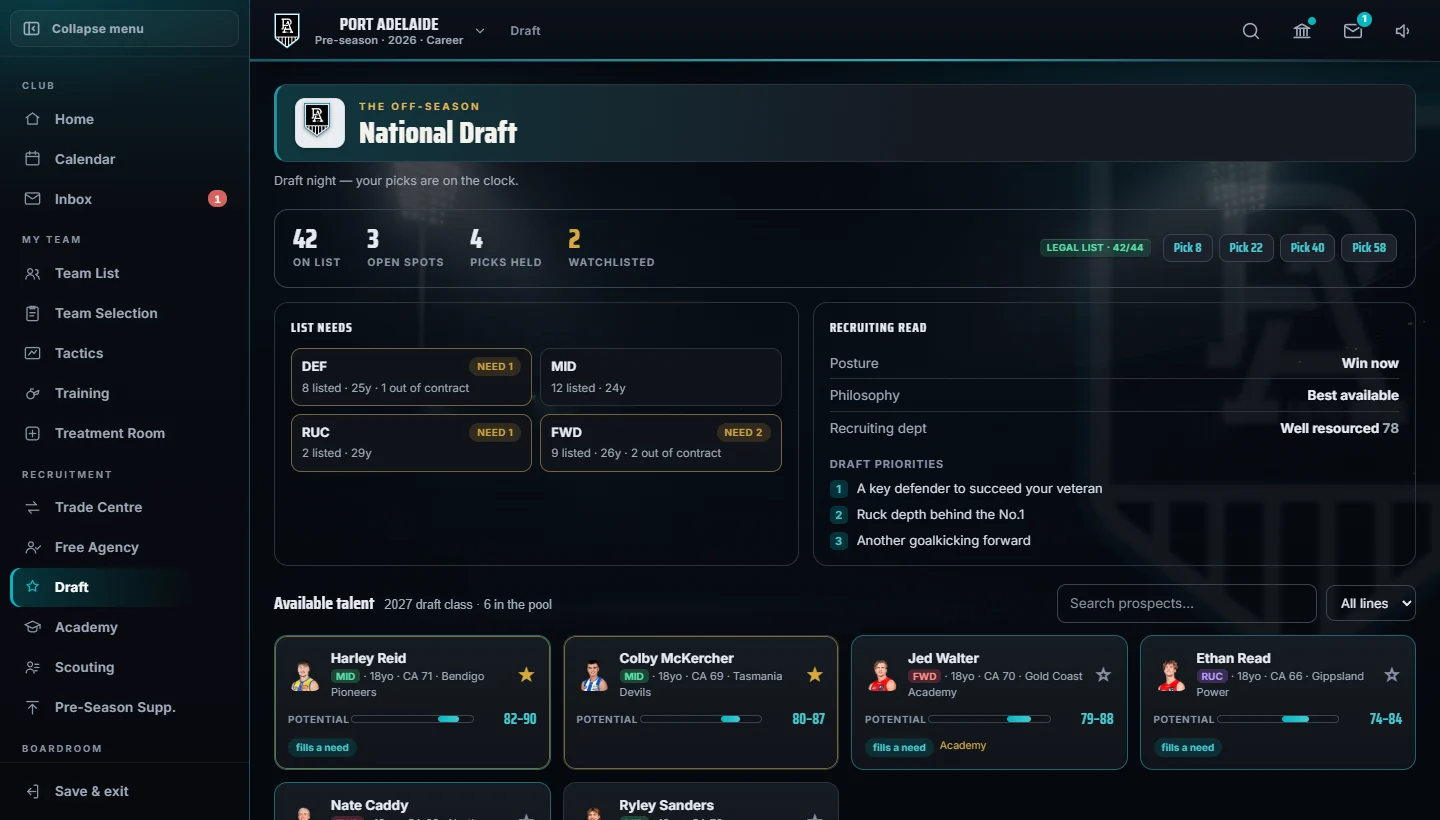Click the "Win now" posture value
The image size is (1440, 820).
pos(1370,363)
